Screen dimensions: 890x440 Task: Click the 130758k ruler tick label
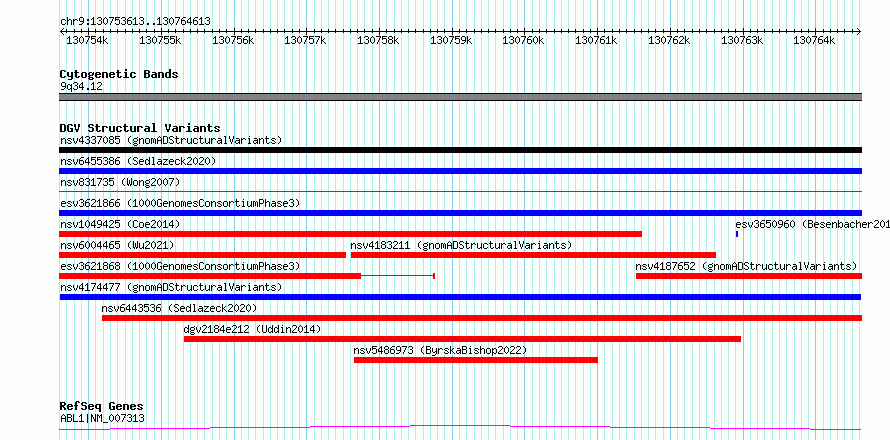[379, 40]
